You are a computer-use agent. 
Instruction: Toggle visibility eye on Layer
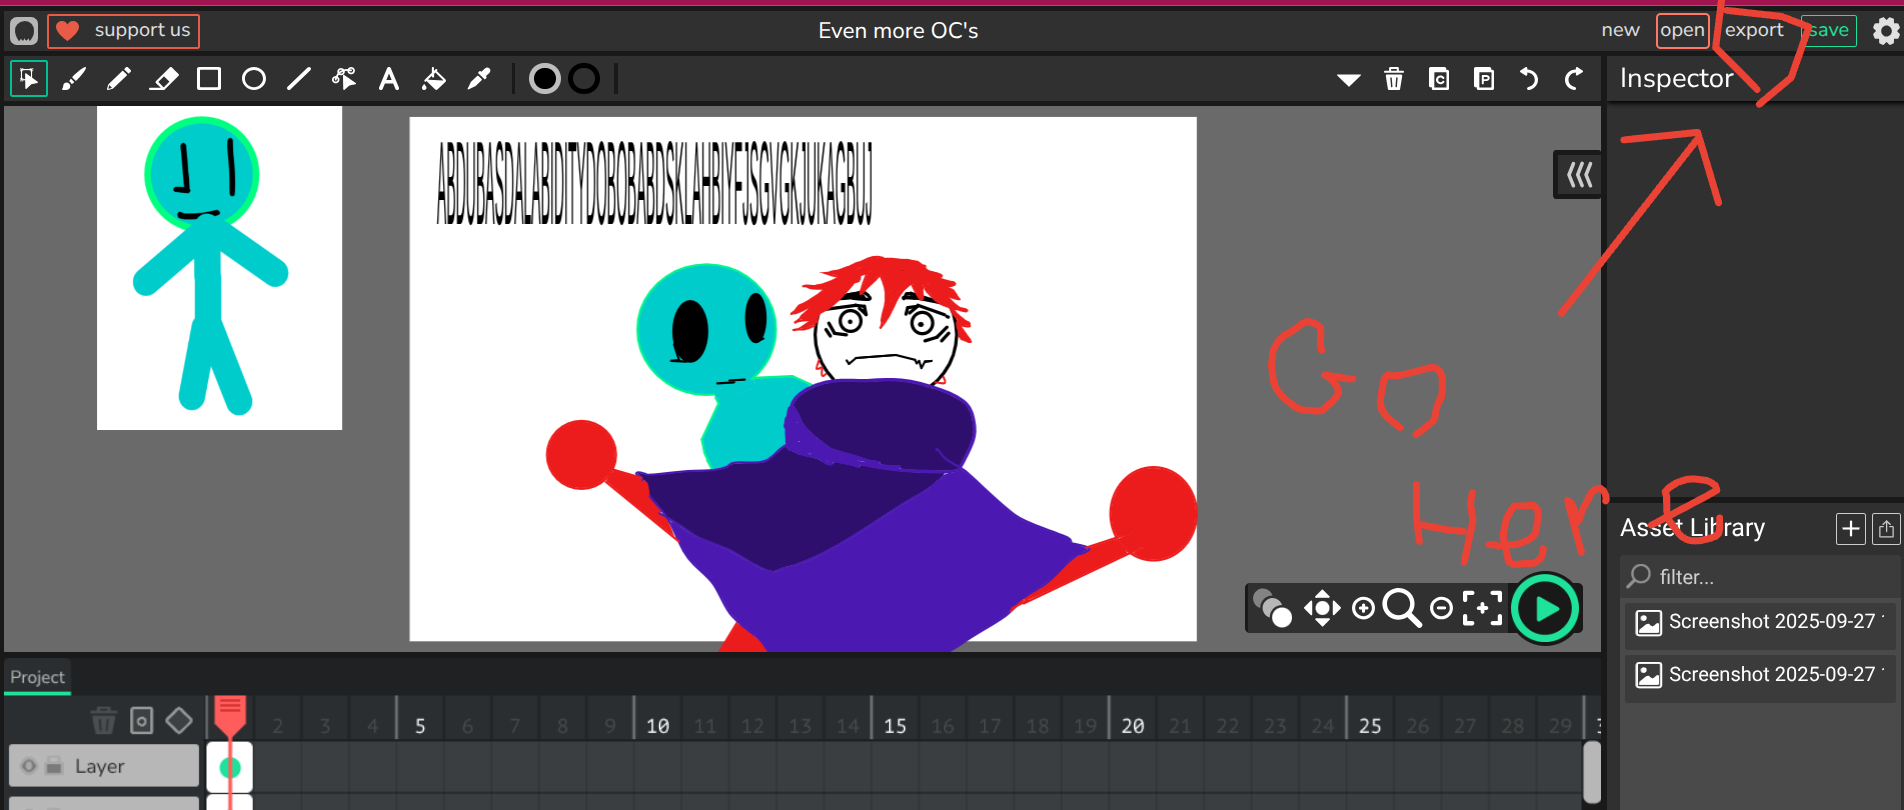tap(29, 766)
